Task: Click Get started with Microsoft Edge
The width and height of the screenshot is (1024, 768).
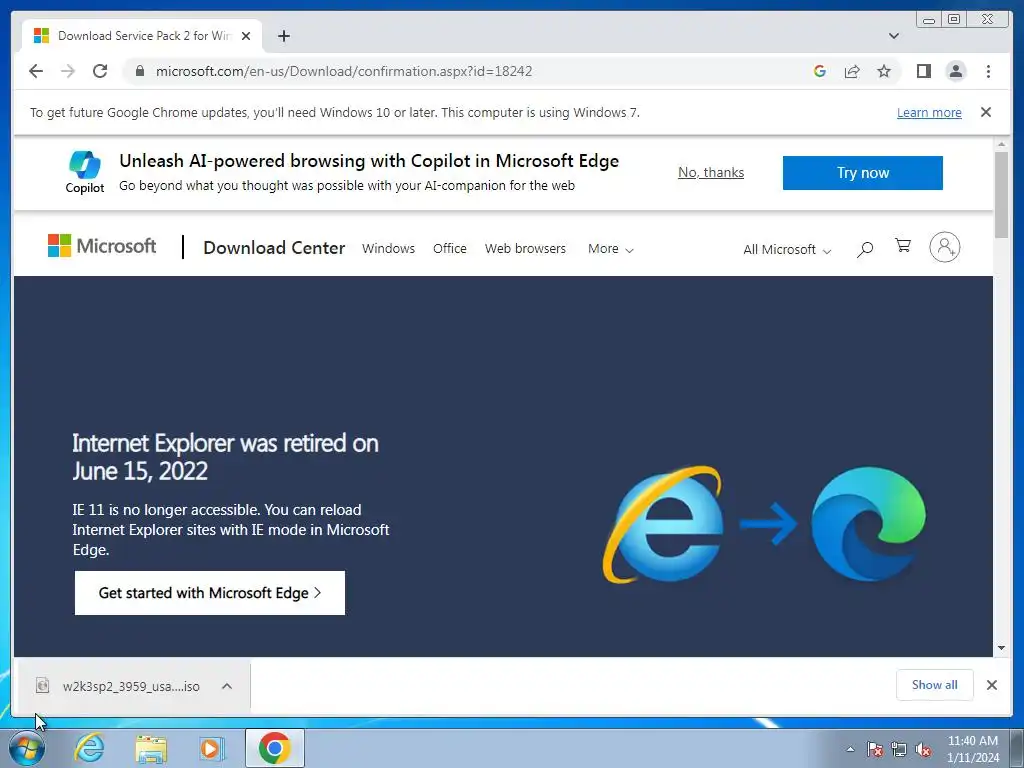Action: click(210, 593)
